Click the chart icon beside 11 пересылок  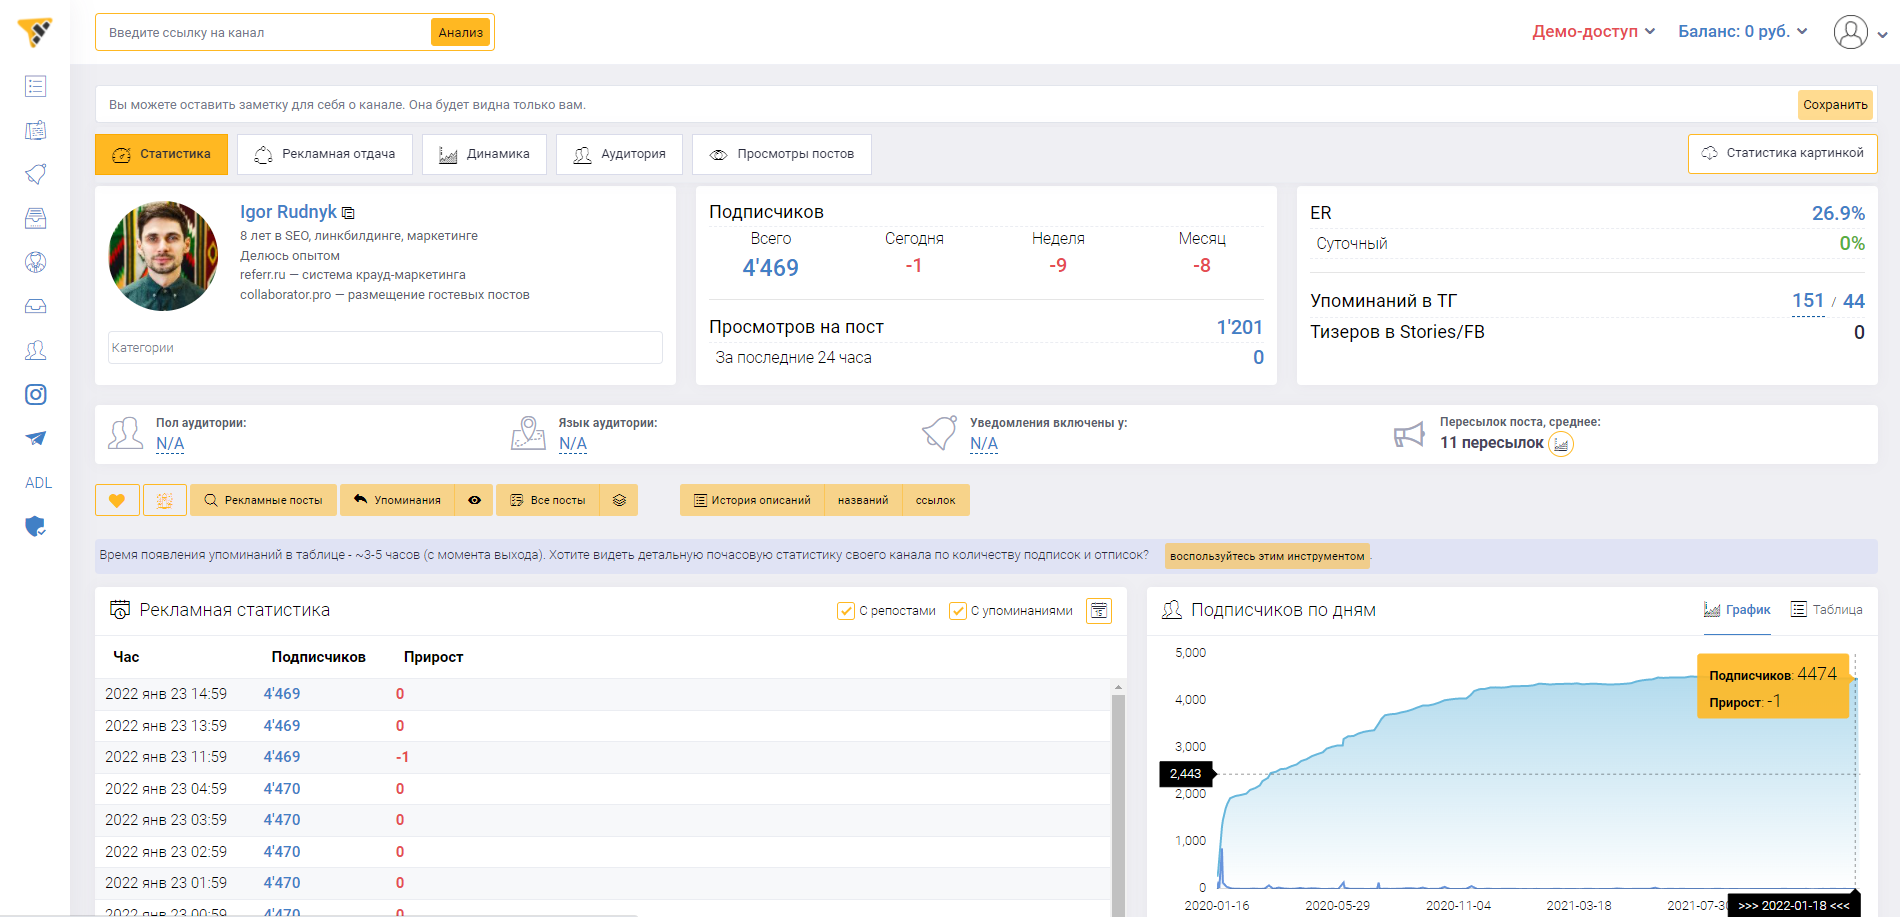click(x=1560, y=443)
